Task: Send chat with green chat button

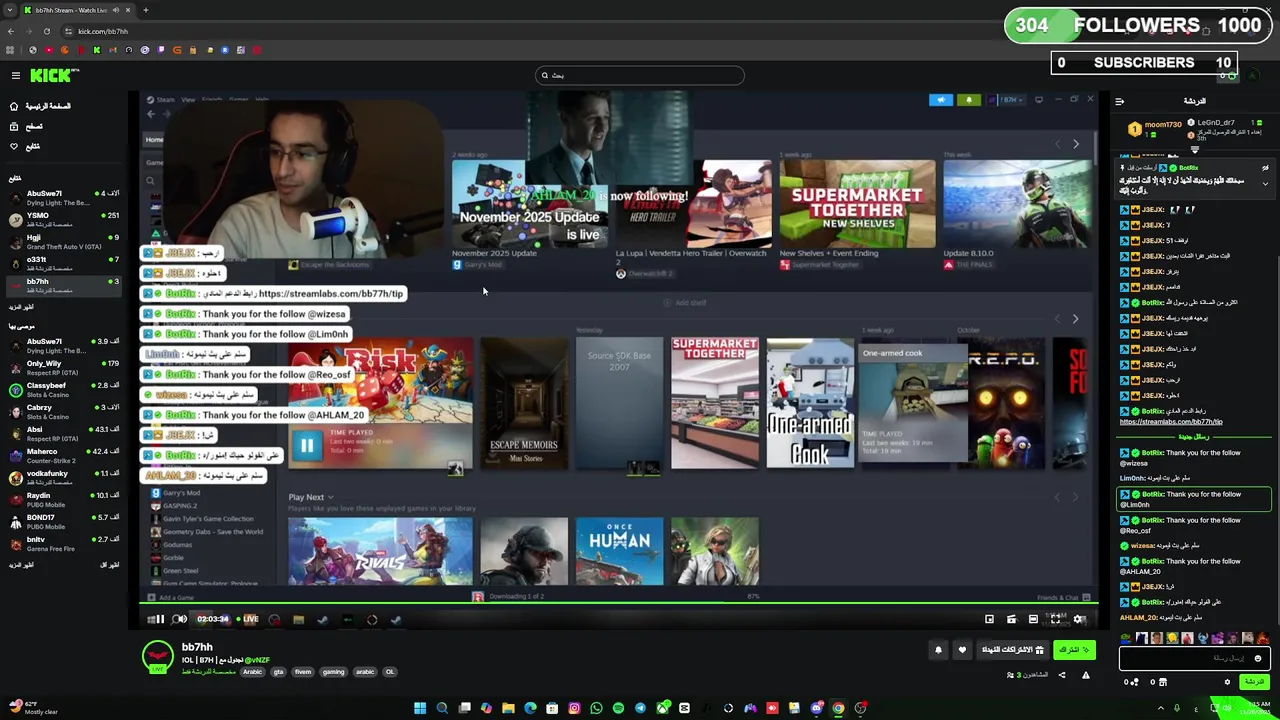Action: (1254, 682)
